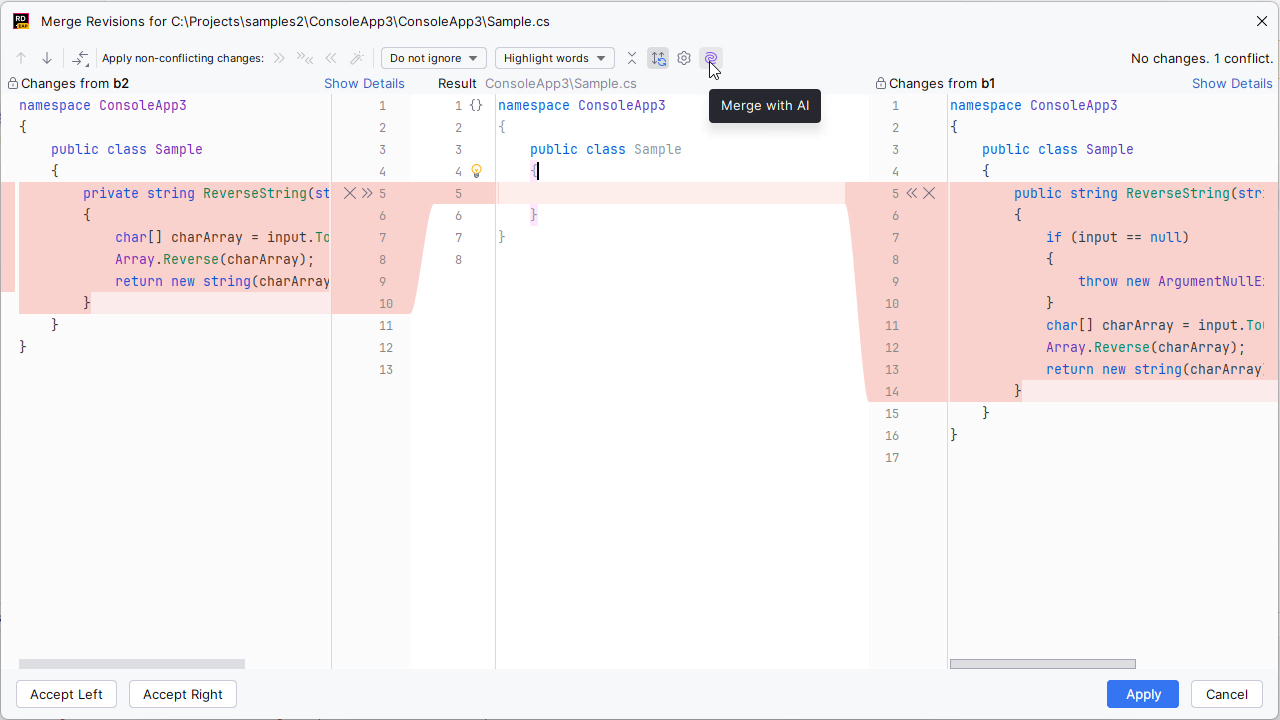Ignore the left b2 change with X
1280x720 pixels.
(x=349, y=193)
